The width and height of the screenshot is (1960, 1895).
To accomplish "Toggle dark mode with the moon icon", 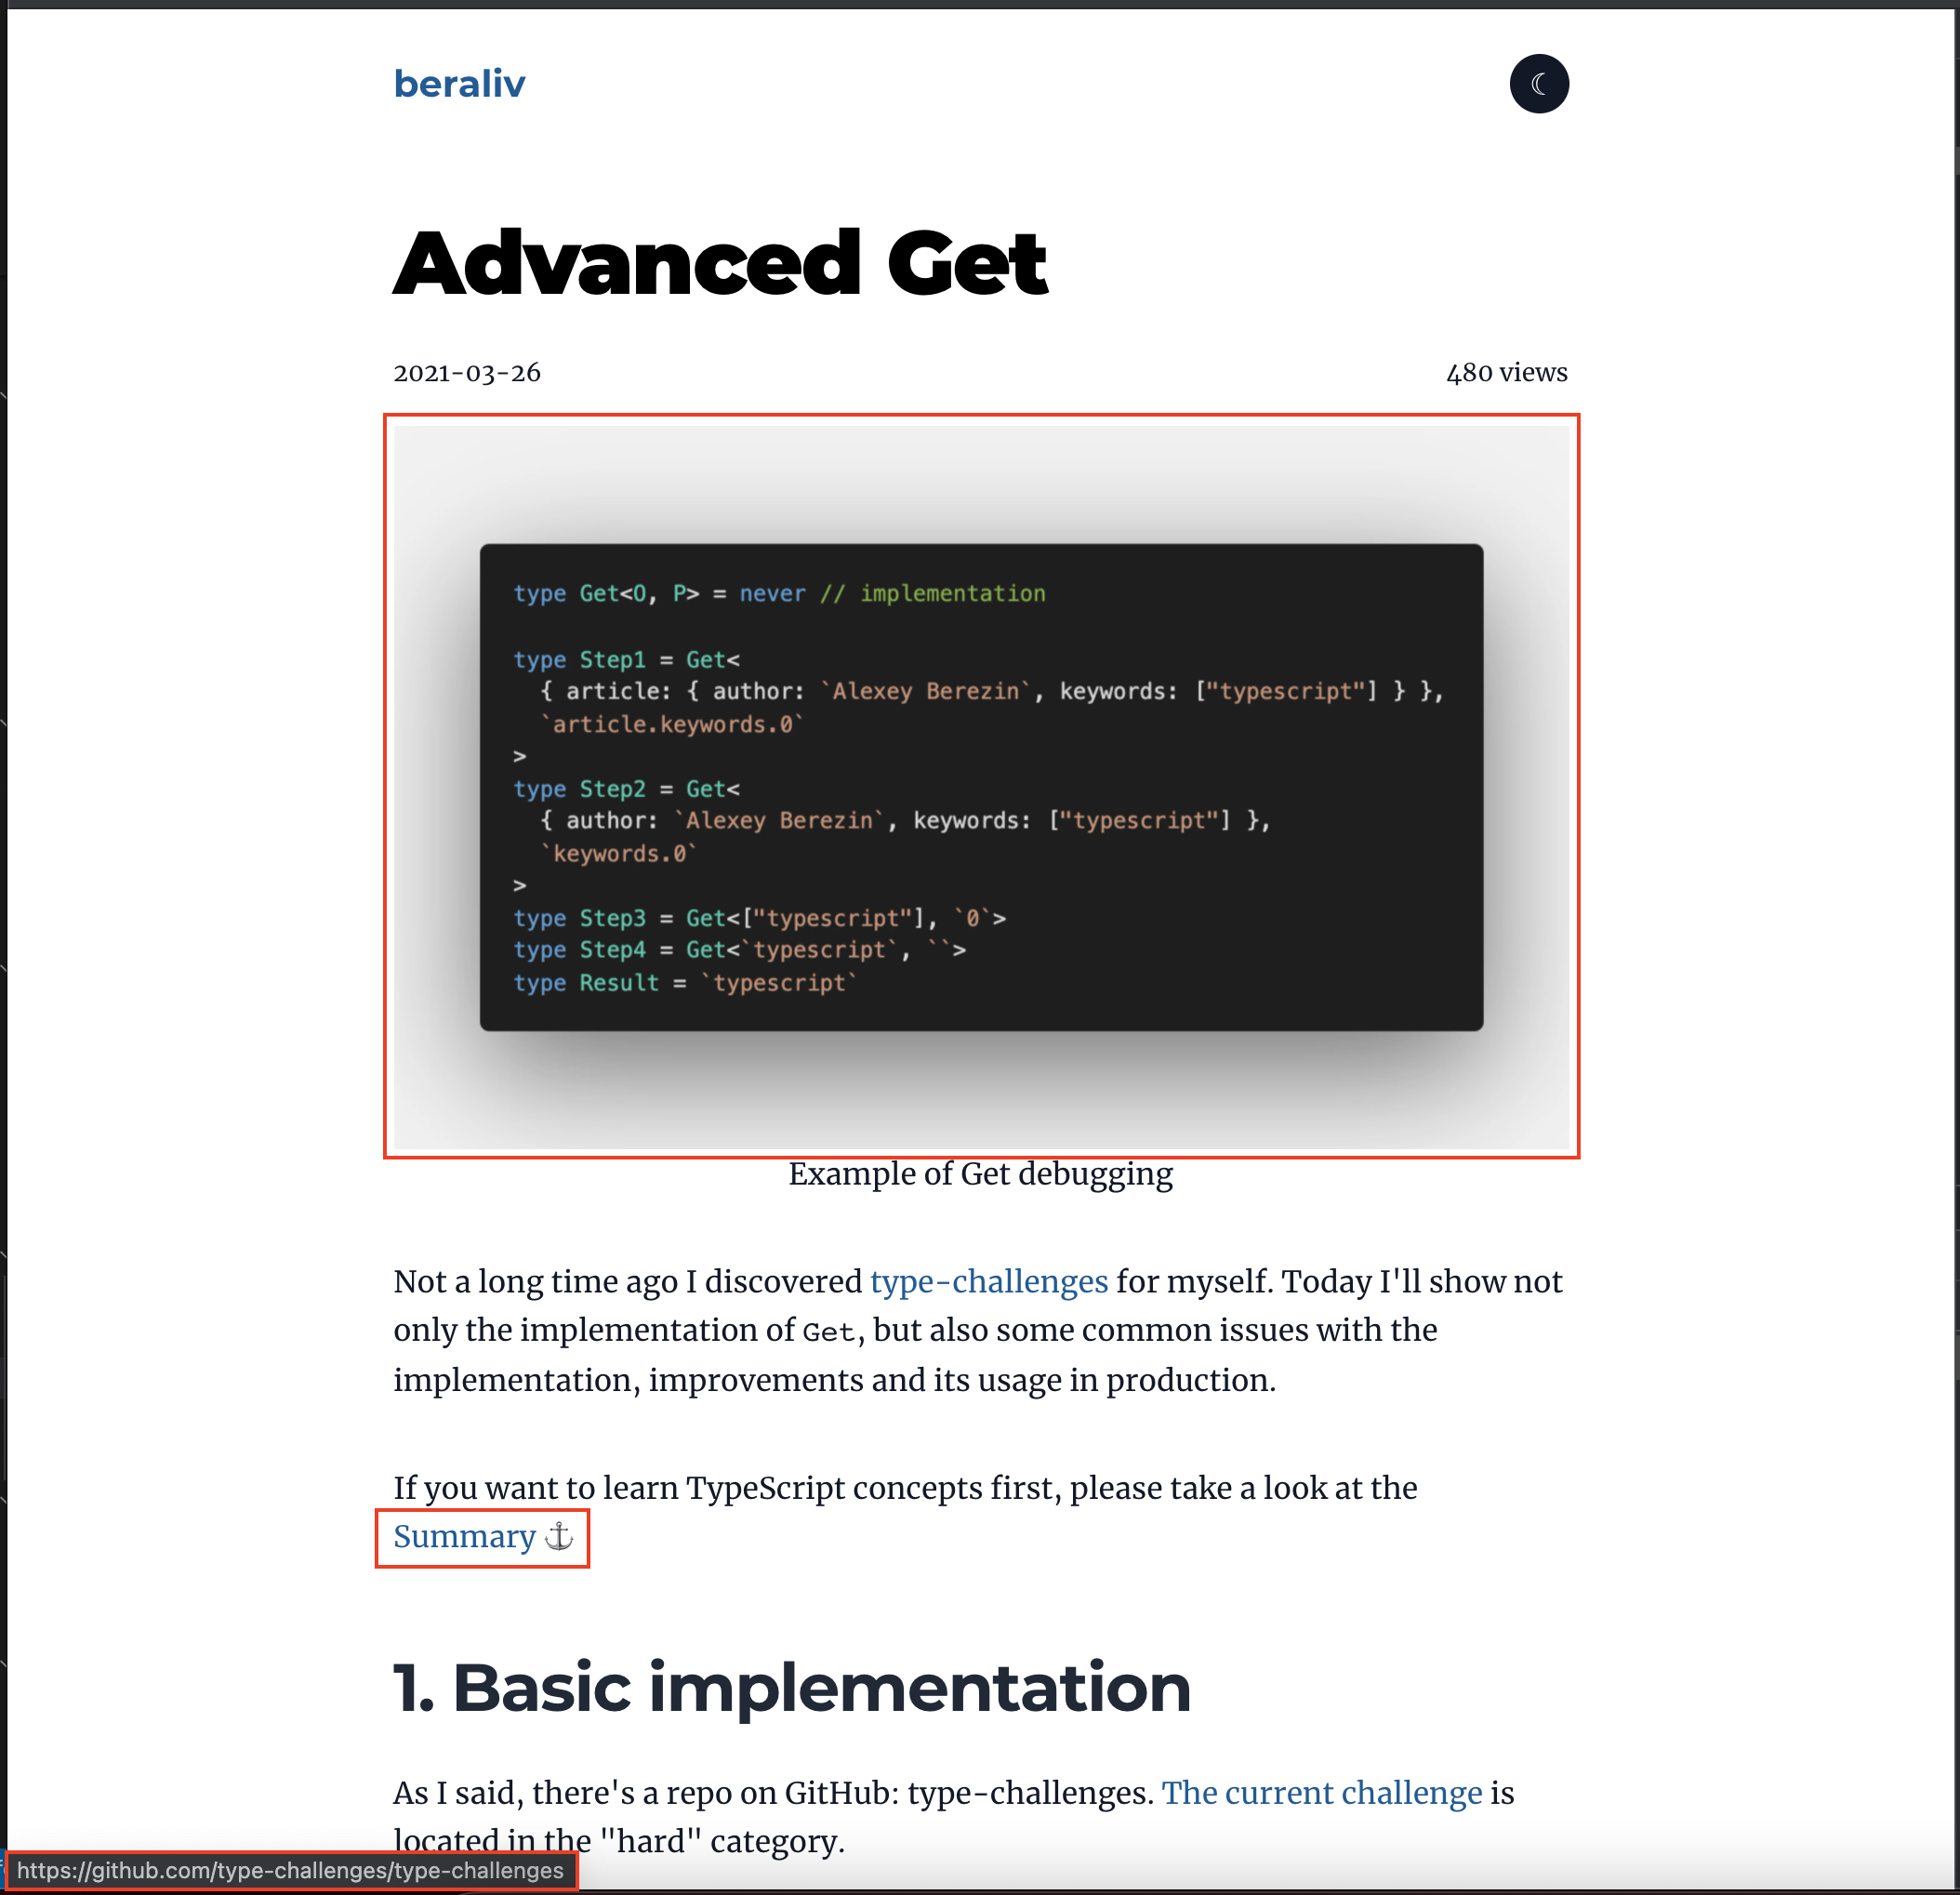I will click(x=1538, y=84).
